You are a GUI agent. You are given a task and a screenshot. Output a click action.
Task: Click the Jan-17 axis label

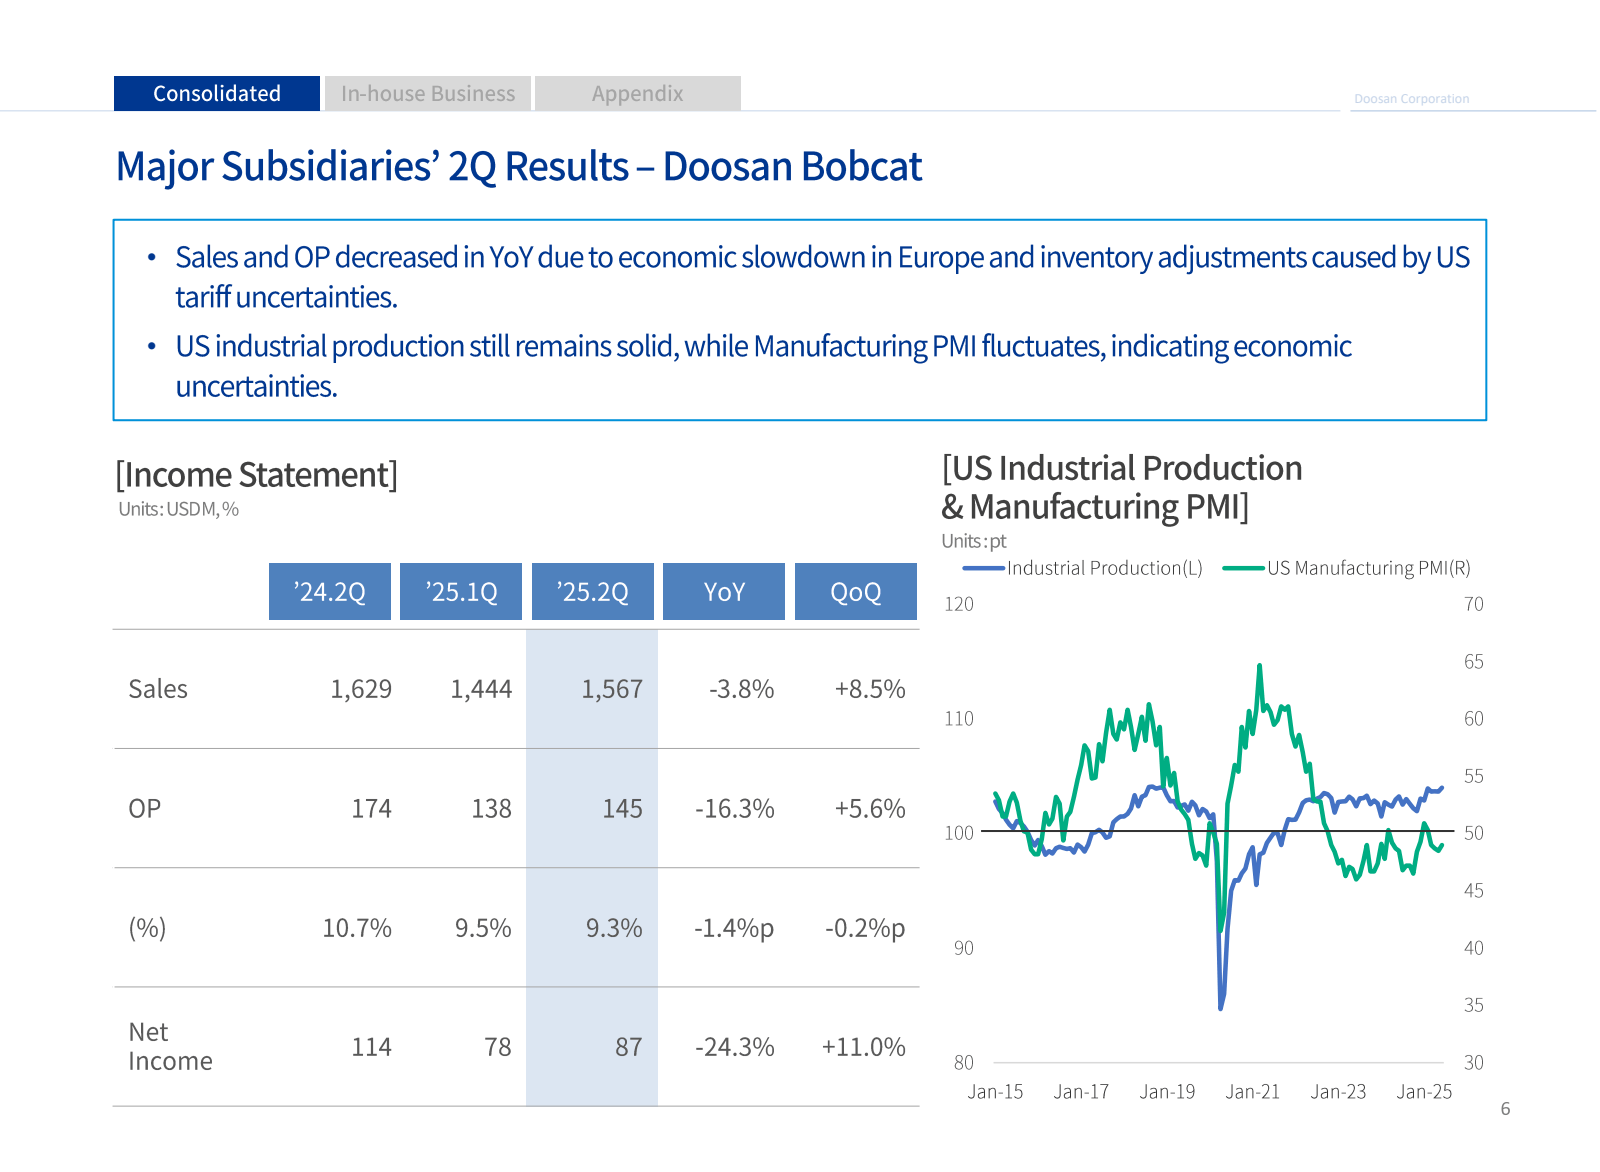1081,1092
